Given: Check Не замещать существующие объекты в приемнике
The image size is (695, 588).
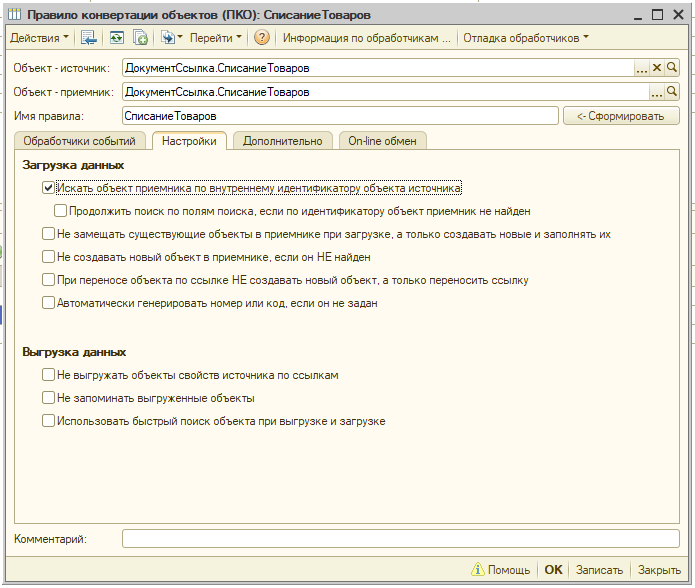Looking at the screenshot, I should [x=48, y=234].
